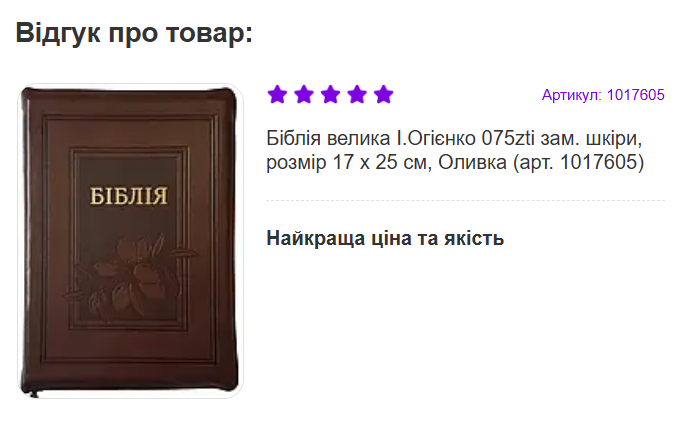Click the dashed divider under product title
This screenshot has height=421, width=681.
tap(466, 201)
